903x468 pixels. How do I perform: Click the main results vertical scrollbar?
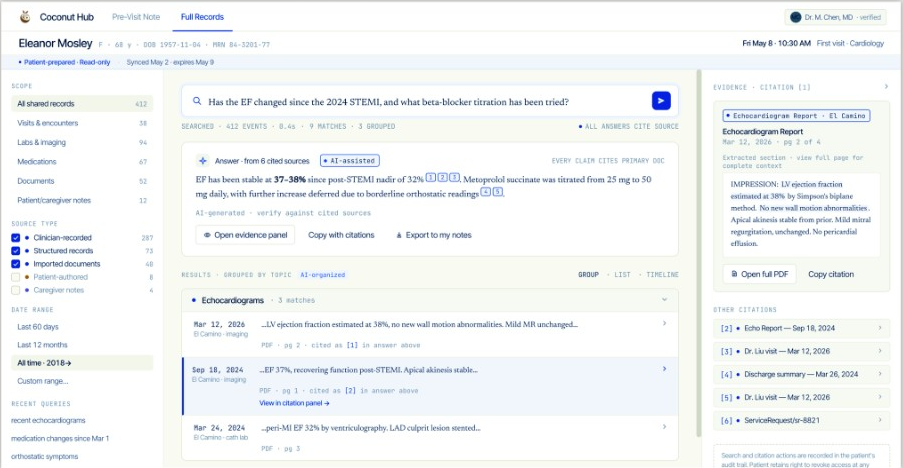[x=699, y=253]
